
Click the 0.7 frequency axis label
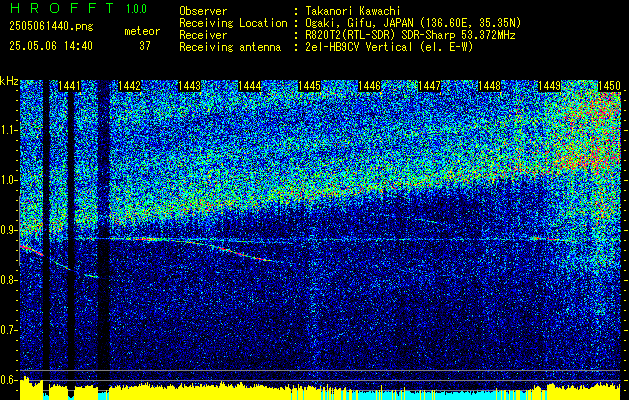[9, 330]
